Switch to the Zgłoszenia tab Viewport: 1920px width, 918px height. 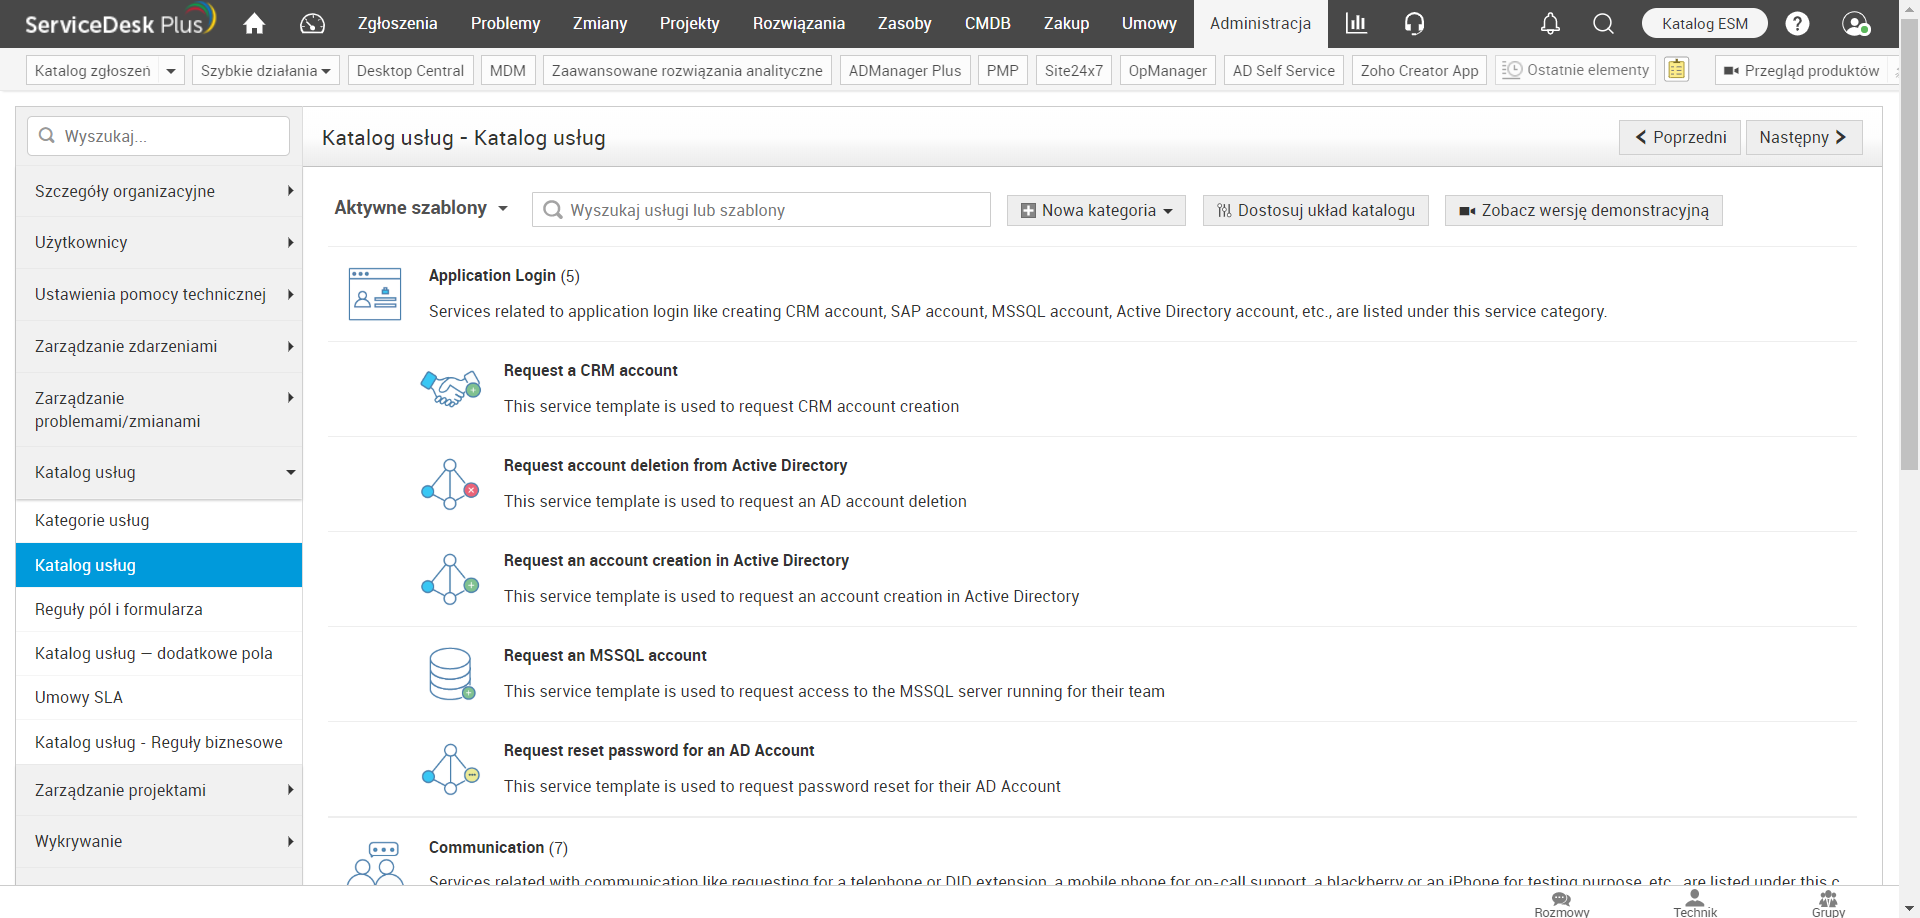pos(397,23)
